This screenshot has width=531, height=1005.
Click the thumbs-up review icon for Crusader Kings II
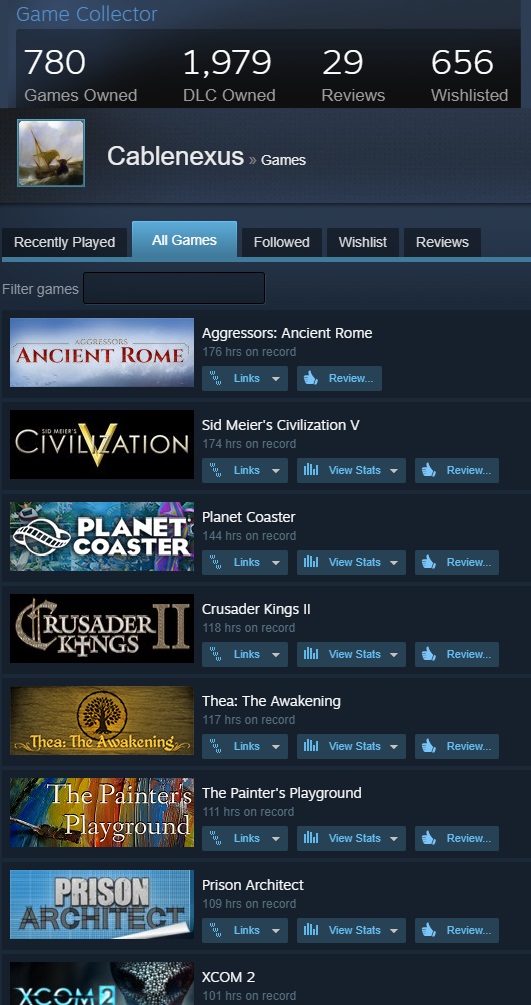[x=429, y=654]
